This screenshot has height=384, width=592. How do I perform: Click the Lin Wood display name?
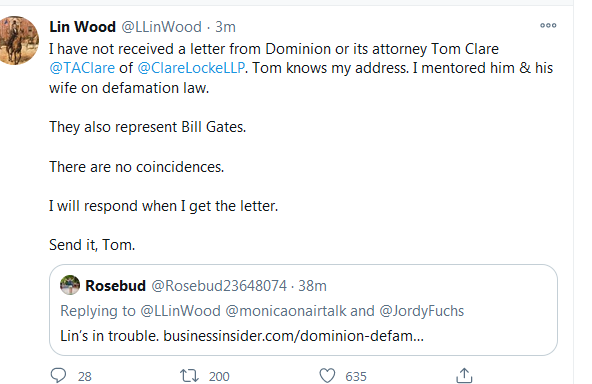click(x=82, y=27)
